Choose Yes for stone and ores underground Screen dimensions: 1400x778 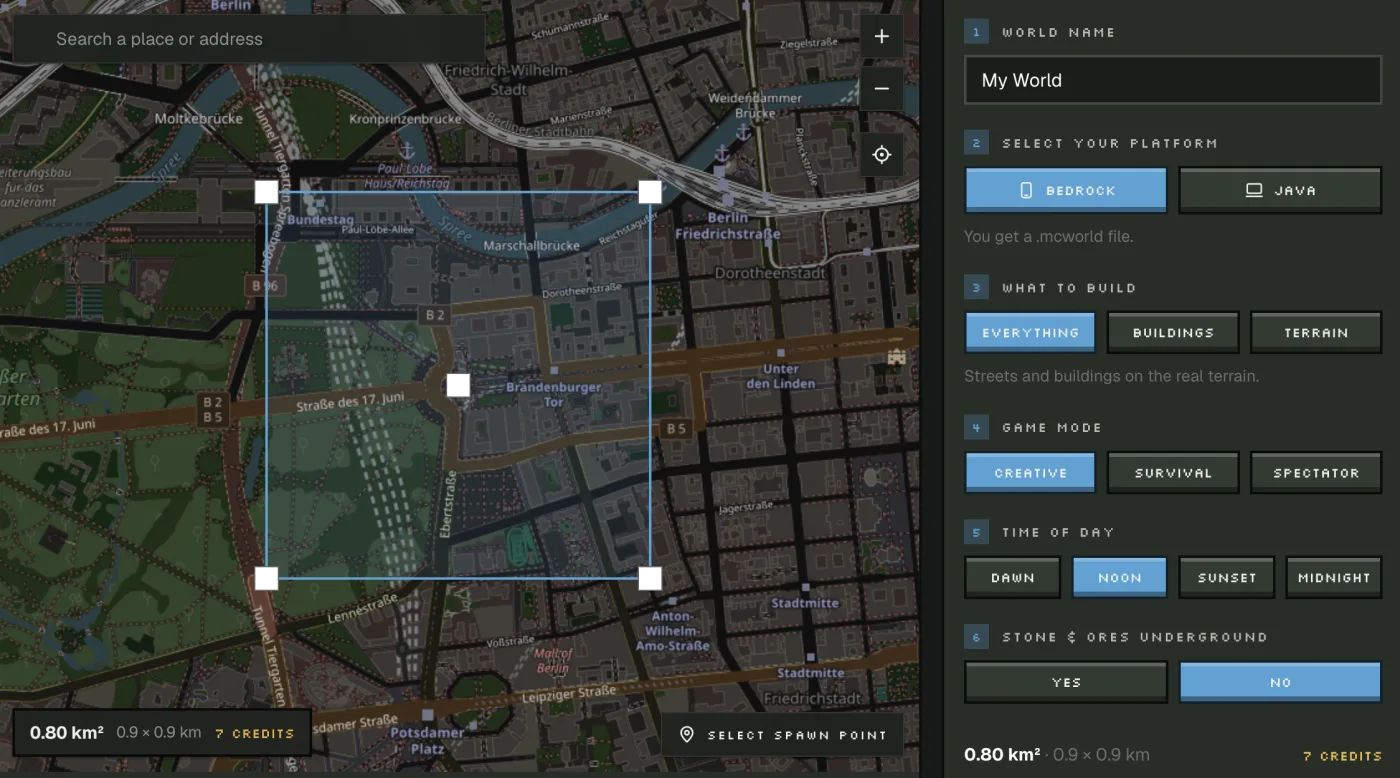[1066, 682]
